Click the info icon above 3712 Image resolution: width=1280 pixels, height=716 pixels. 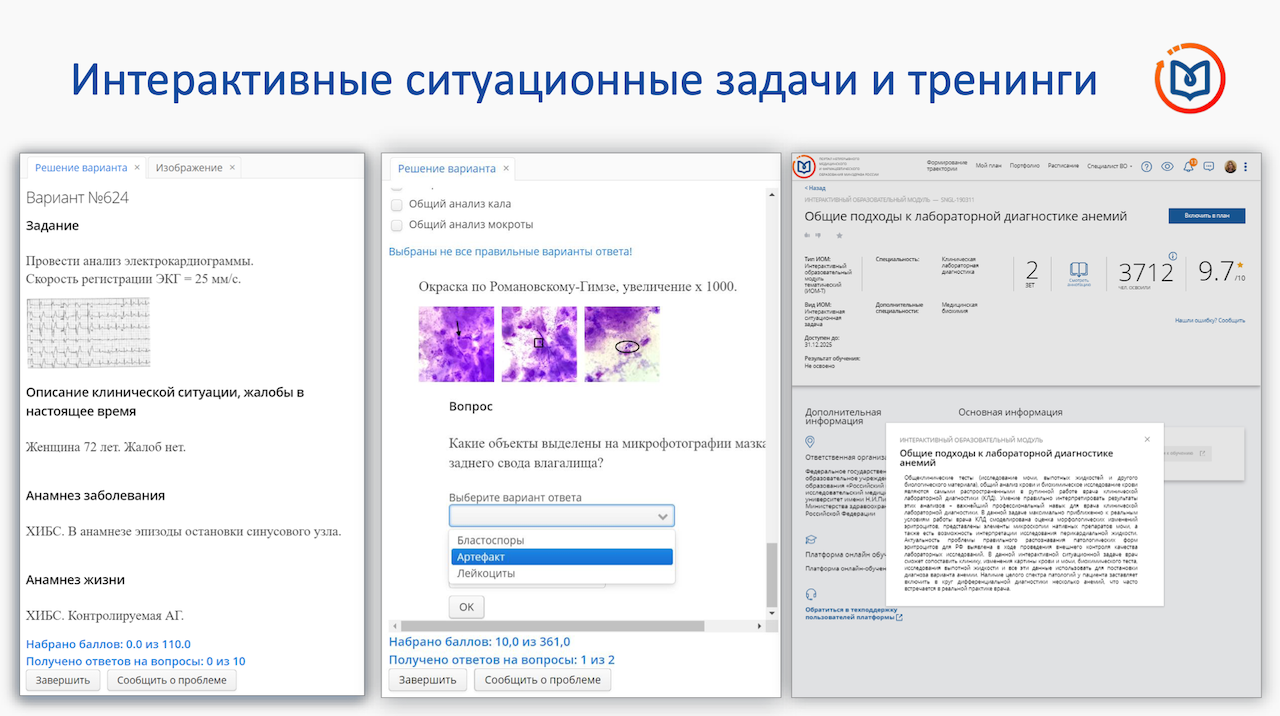[x=1173, y=256]
